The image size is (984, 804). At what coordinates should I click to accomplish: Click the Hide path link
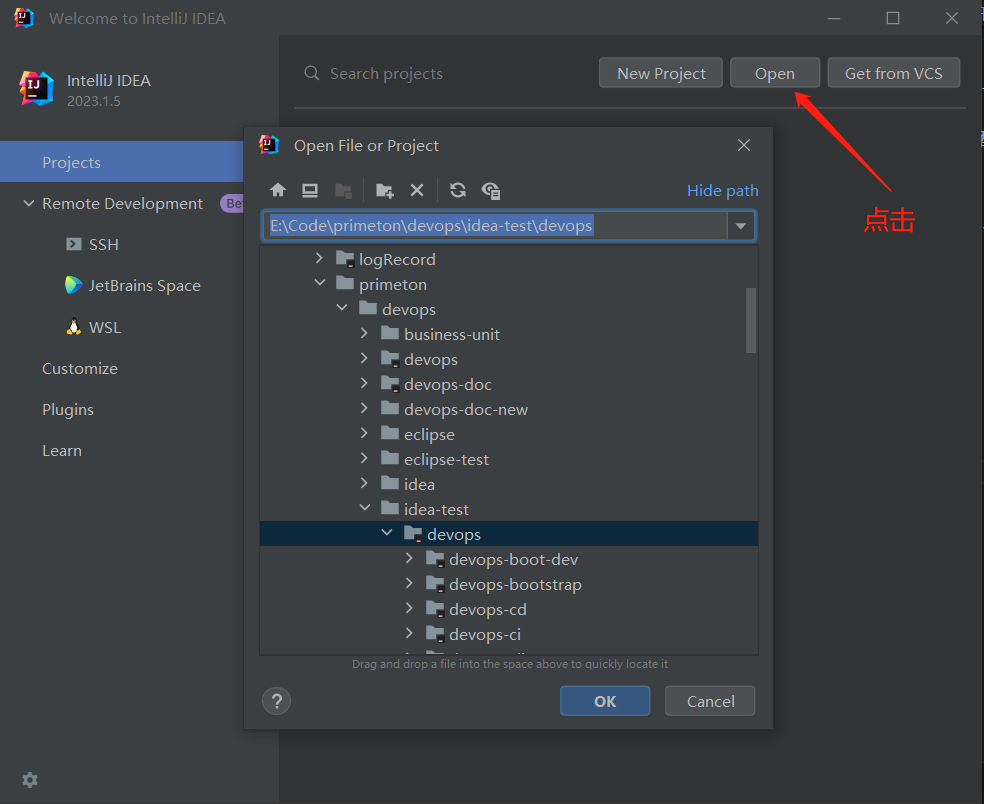pyautogui.click(x=722, y=190)
